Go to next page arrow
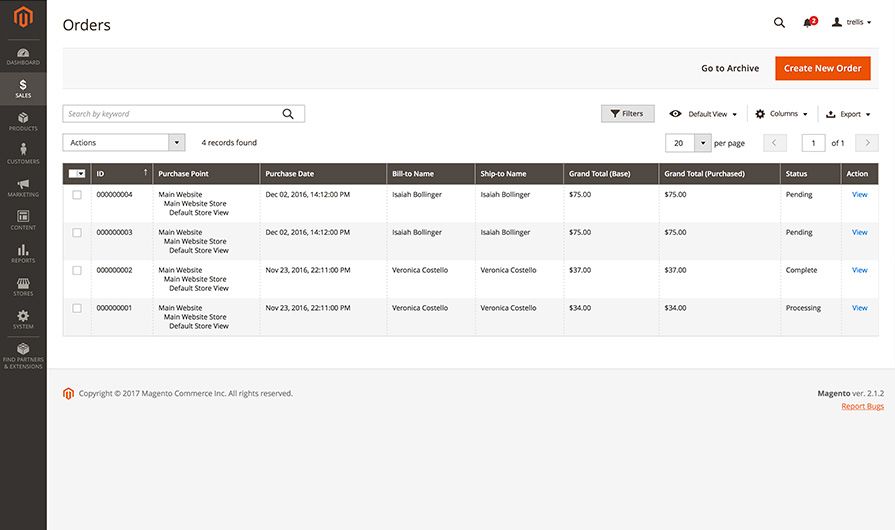Viewport: 895px width, 530px height. click(x=867, y=143)
